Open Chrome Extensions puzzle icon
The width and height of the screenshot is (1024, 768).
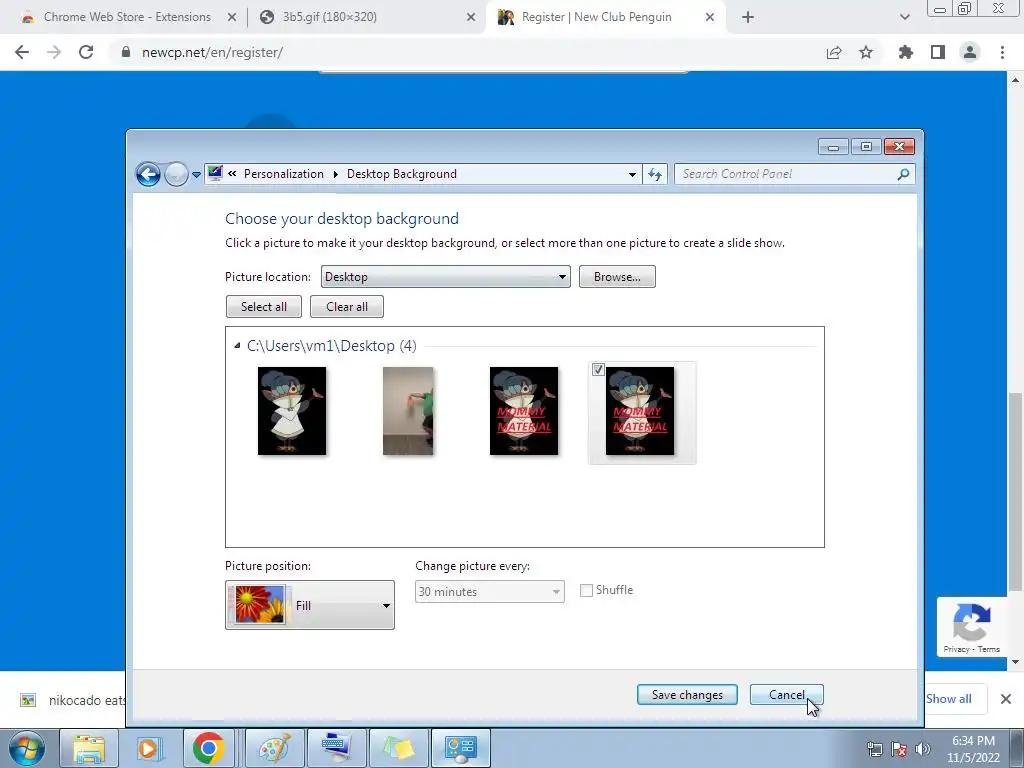tap(906, 52)
